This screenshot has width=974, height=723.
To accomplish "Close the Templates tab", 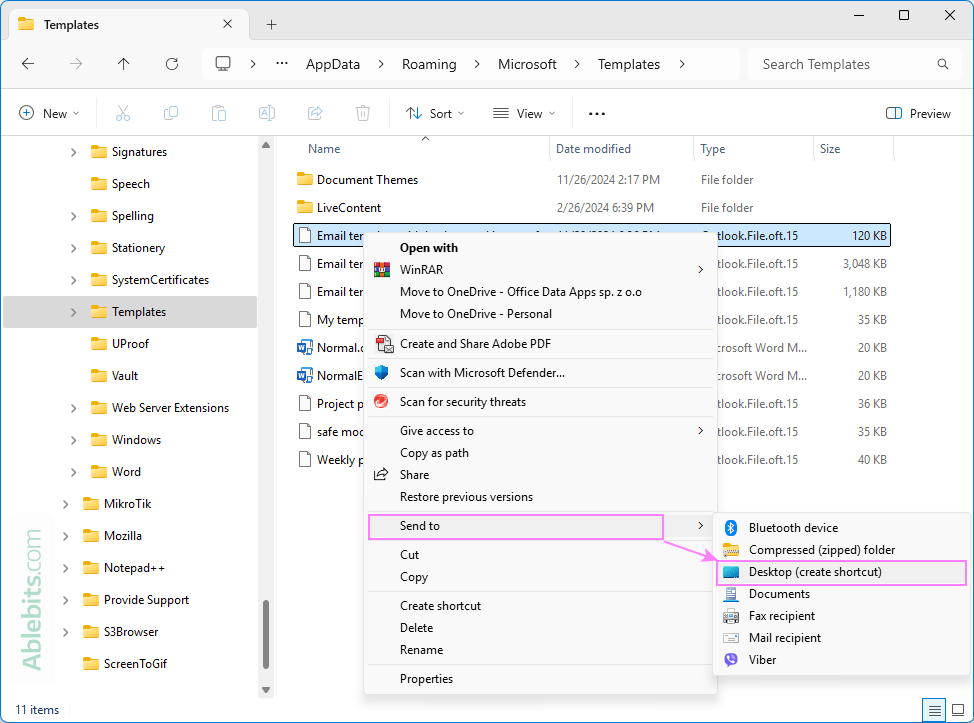I will coord(227,24).
